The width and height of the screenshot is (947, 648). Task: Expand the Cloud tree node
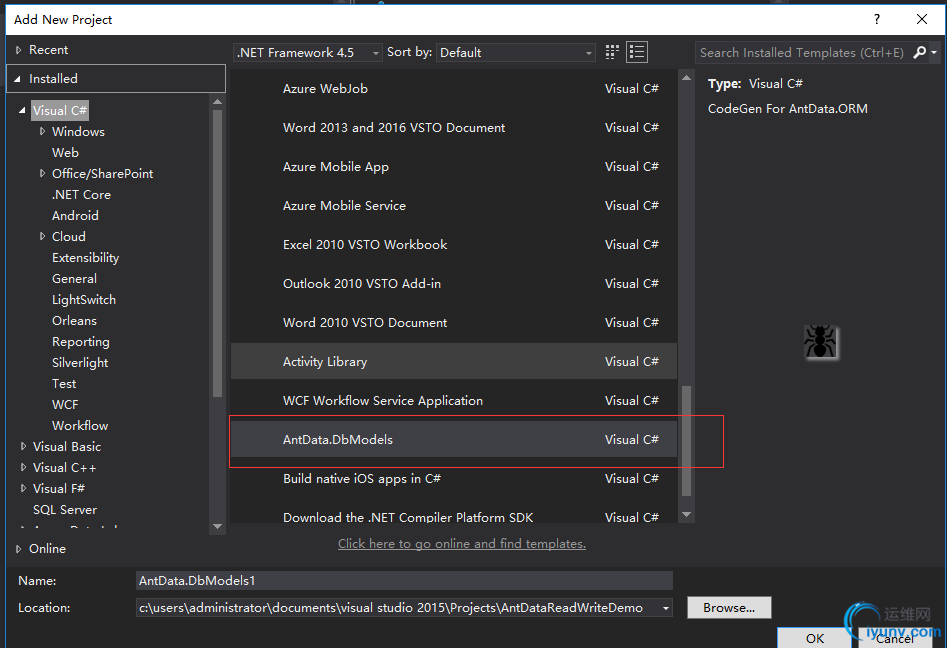coord(42,236)
